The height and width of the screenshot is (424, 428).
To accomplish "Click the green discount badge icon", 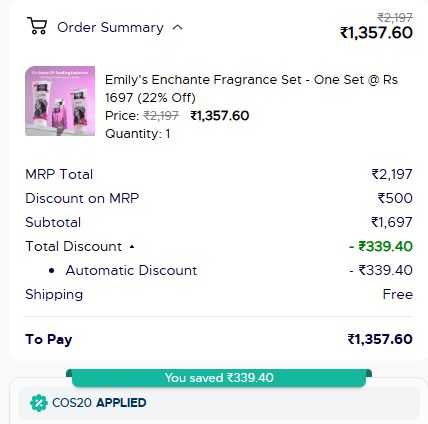I will [39, 403].
